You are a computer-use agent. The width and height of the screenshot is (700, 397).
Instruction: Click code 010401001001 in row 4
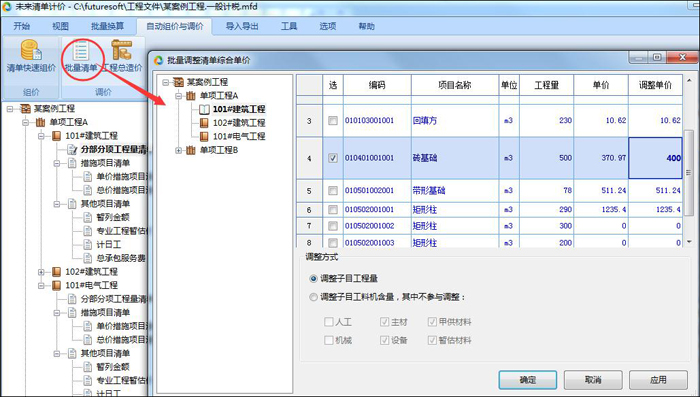point(370,158)
